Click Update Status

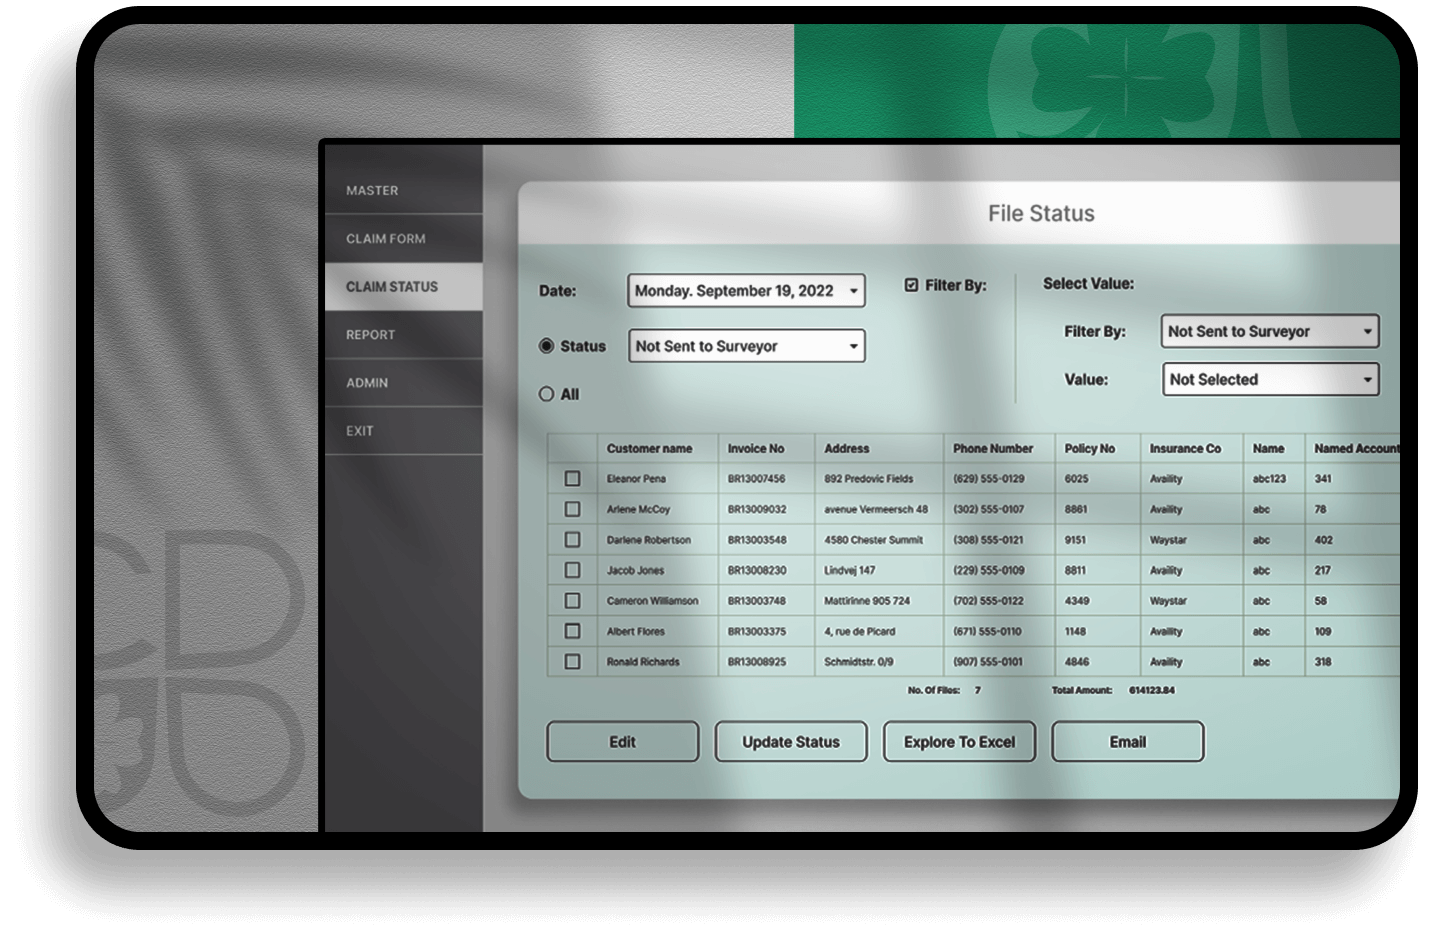(790, 741)
